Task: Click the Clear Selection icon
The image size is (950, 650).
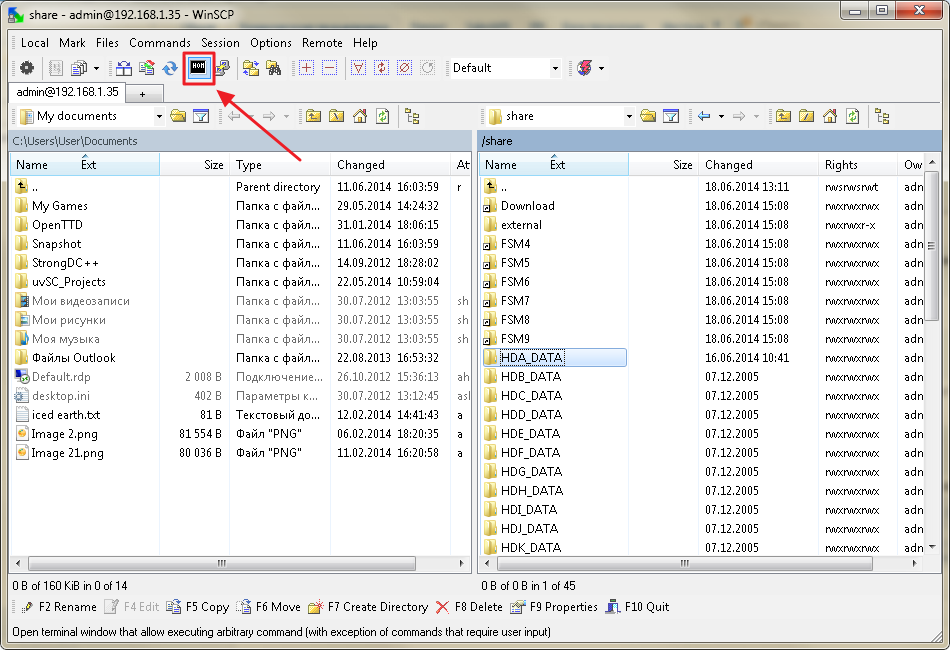Action: coord(405,68)
